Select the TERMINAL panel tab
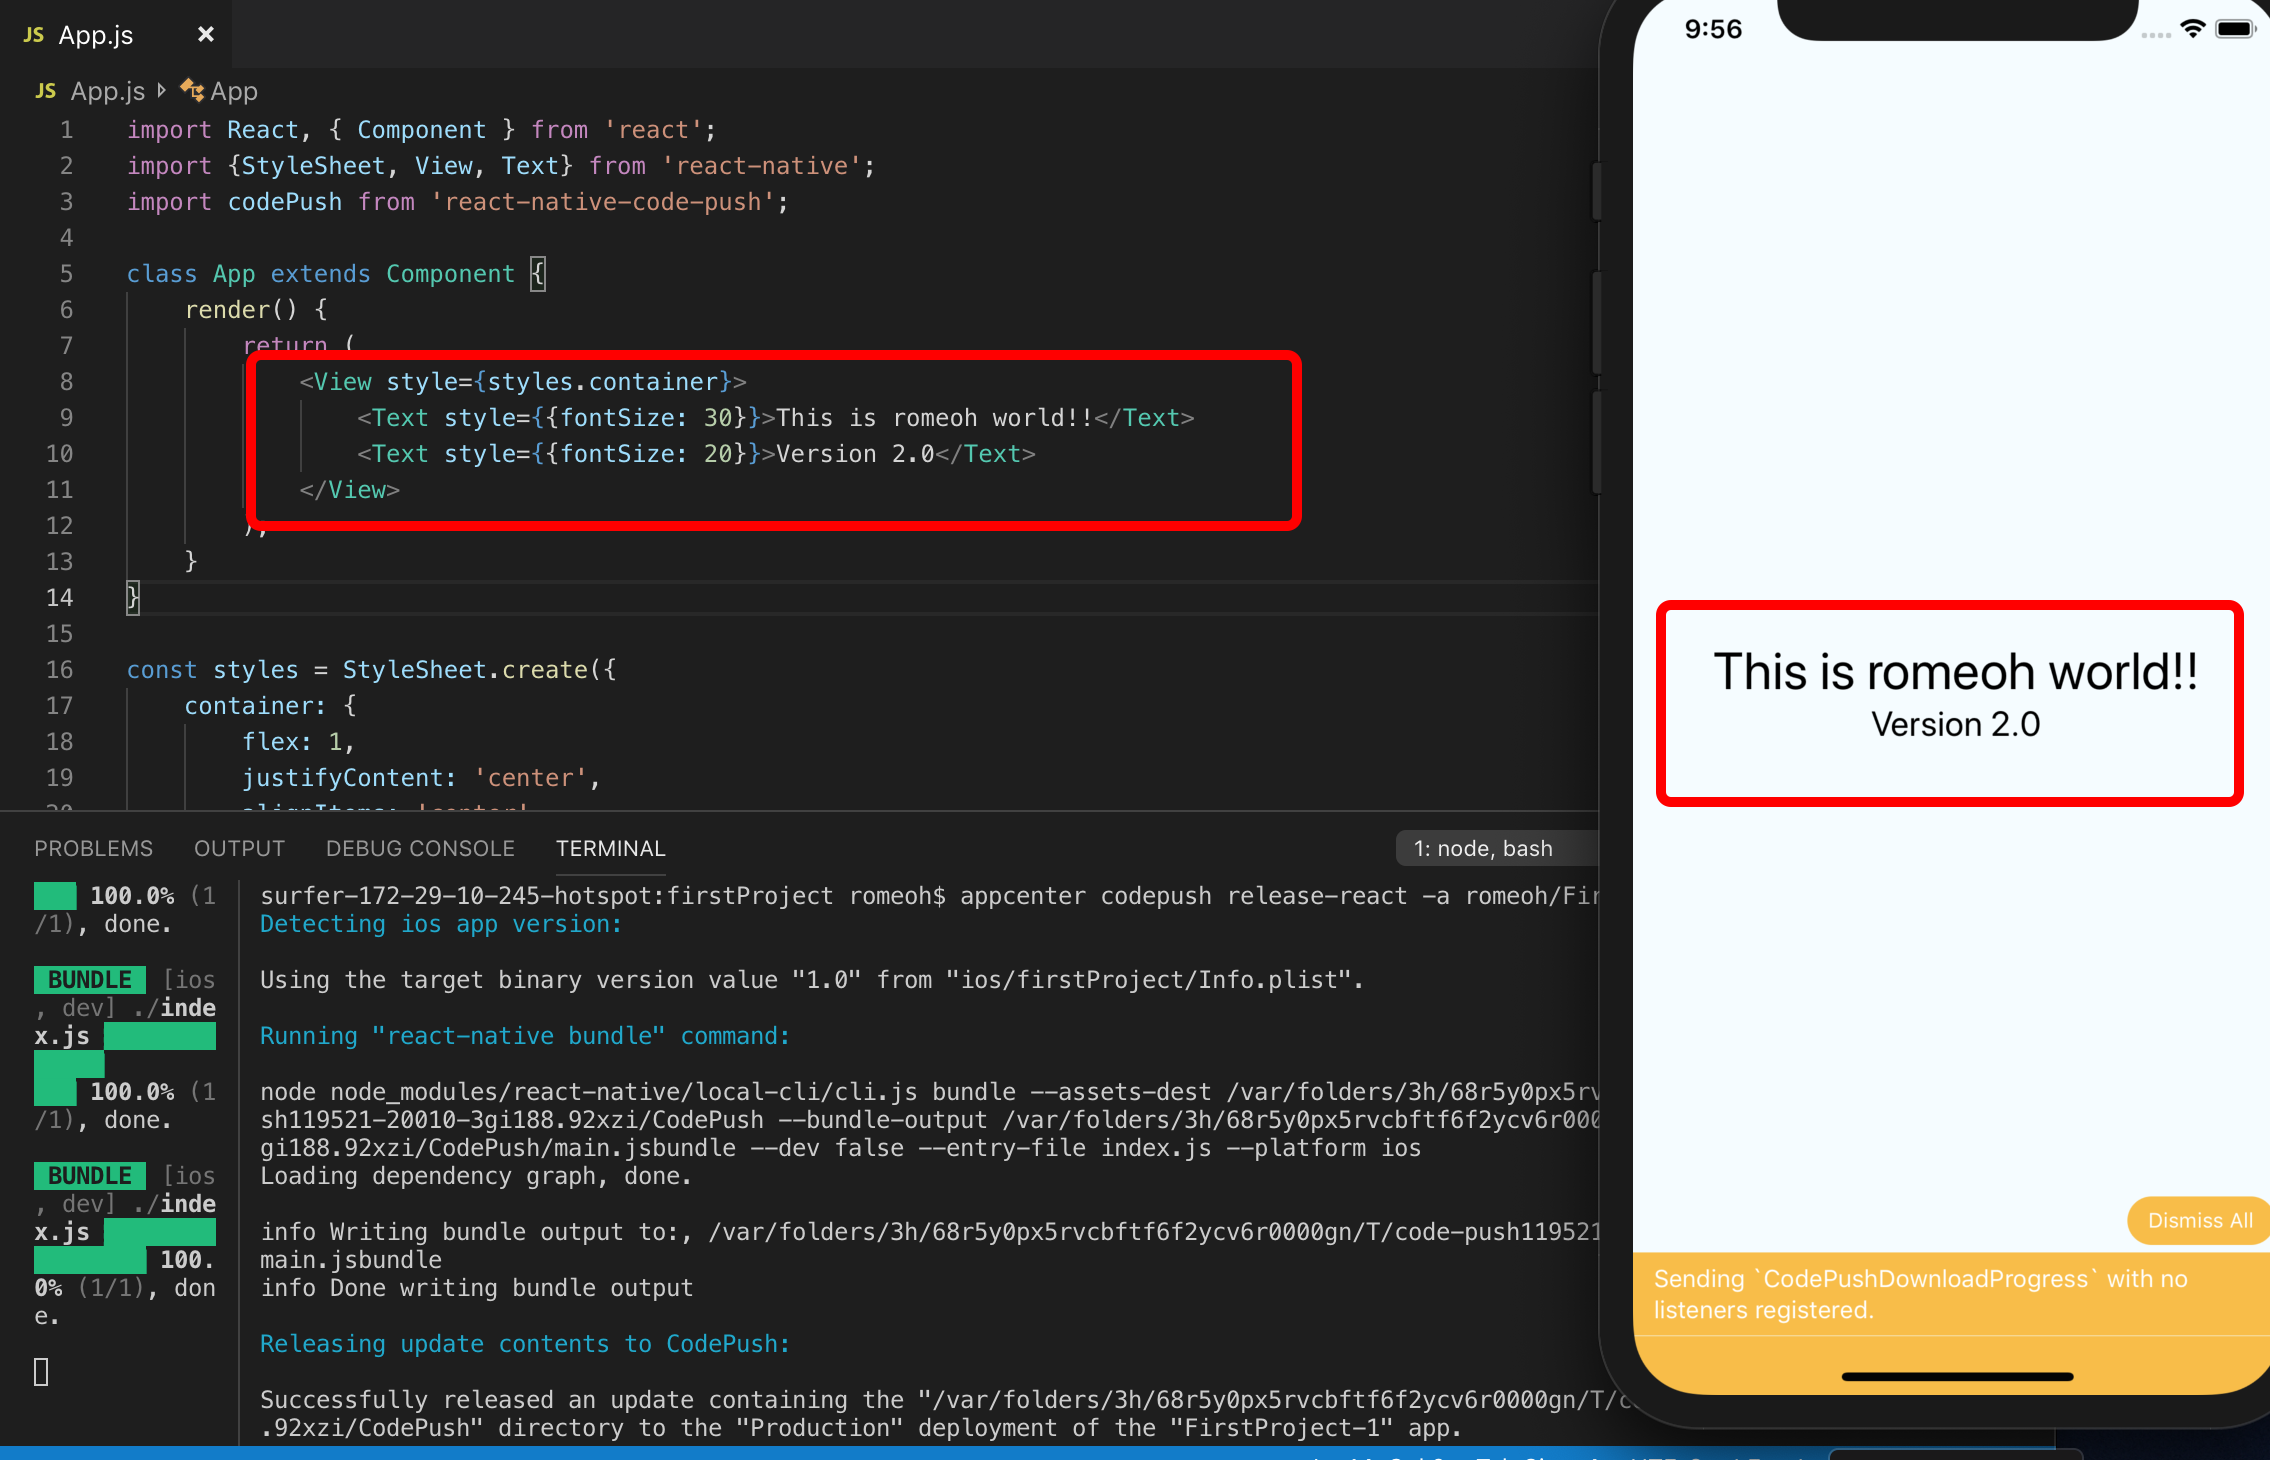 coord(610,848)
